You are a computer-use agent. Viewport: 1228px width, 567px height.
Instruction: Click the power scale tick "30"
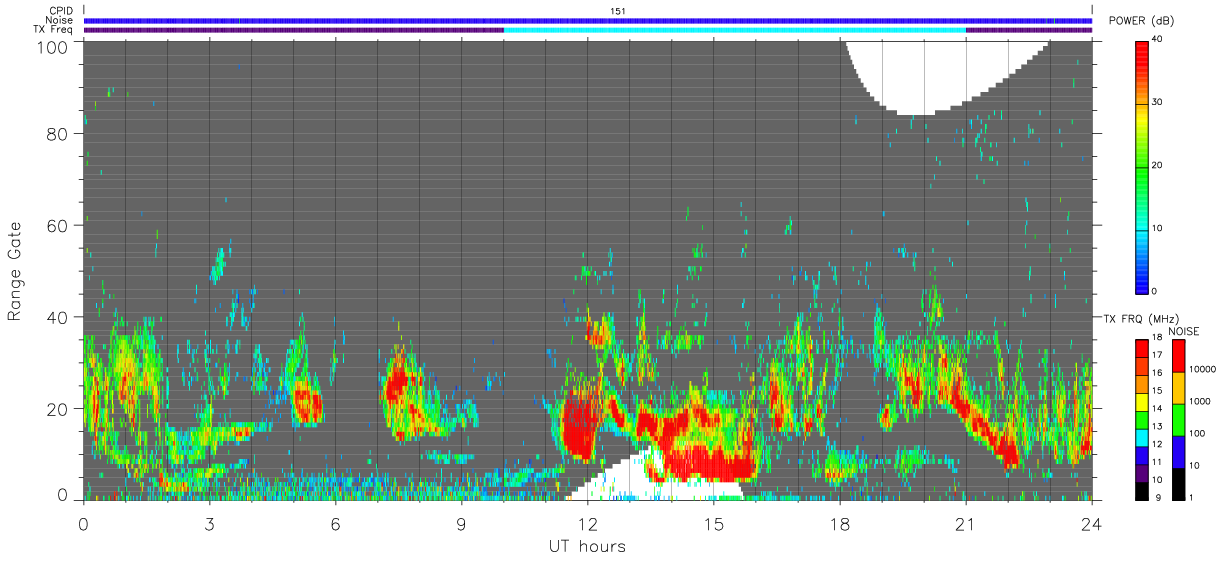click(x=1159, y=103)
